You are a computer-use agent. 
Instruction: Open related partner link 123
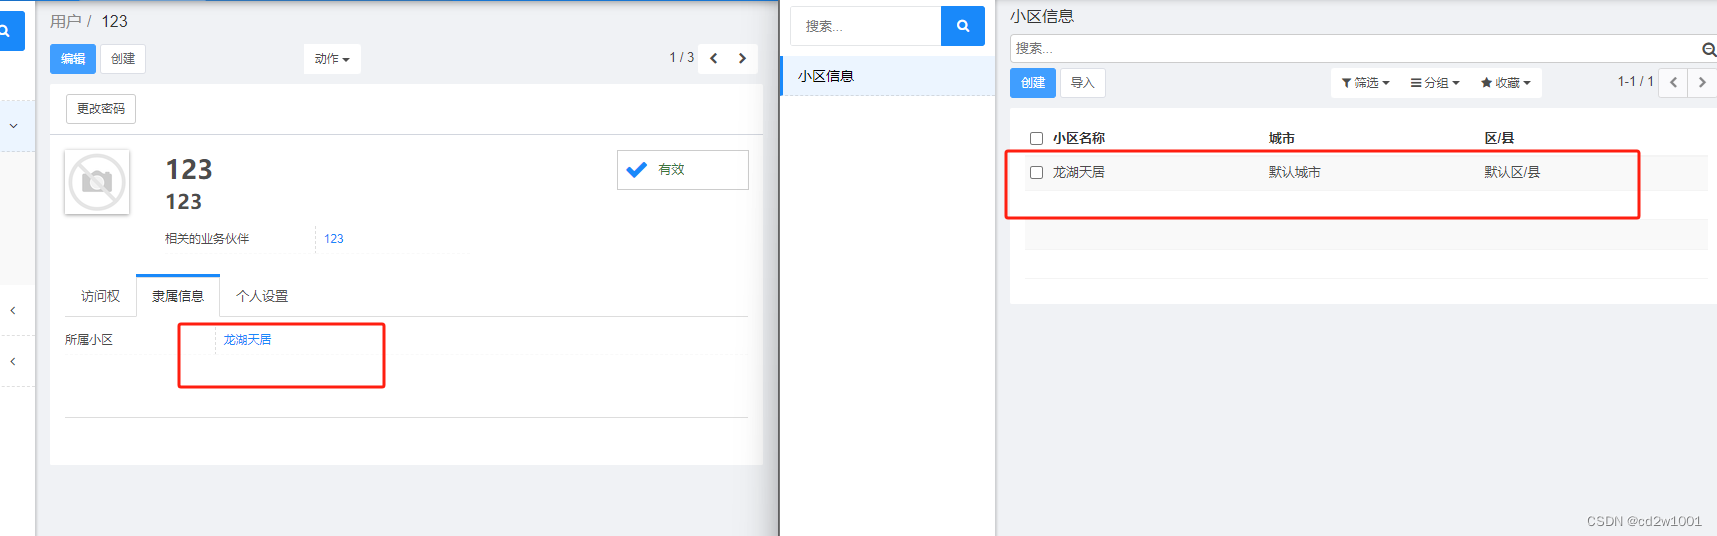(334, 239)
